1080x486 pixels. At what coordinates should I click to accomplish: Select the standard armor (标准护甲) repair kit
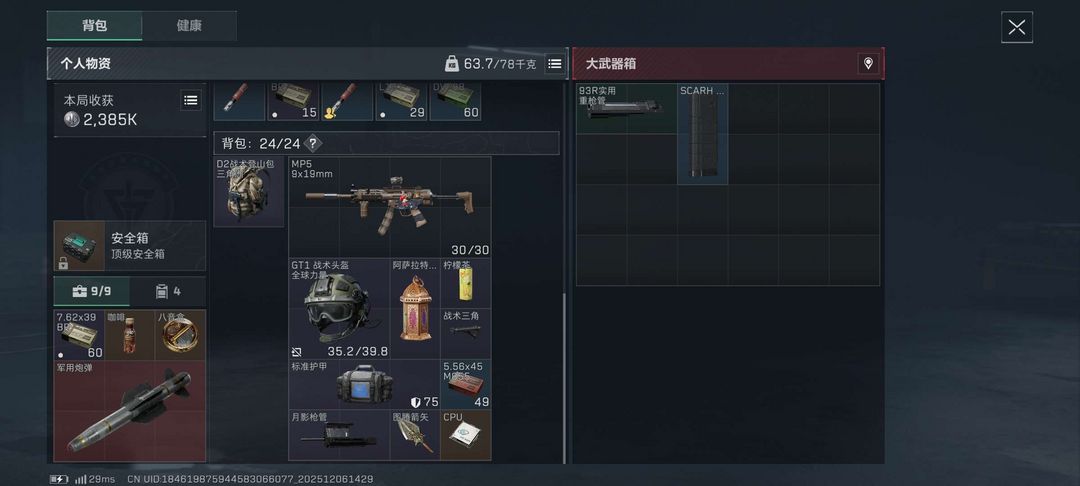tap(364, 385)
